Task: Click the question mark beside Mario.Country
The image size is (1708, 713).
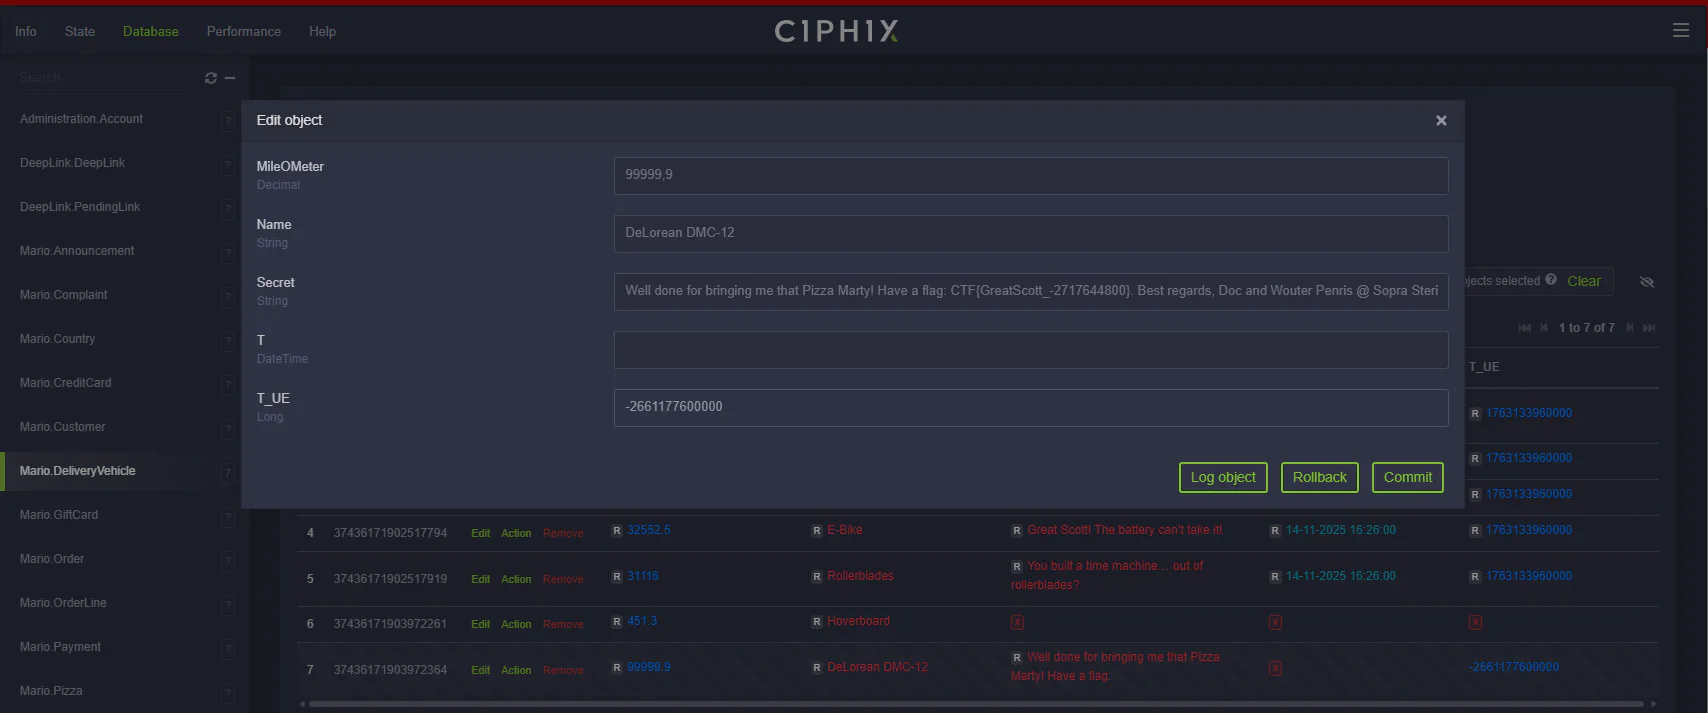Action: tap(228, 340)
